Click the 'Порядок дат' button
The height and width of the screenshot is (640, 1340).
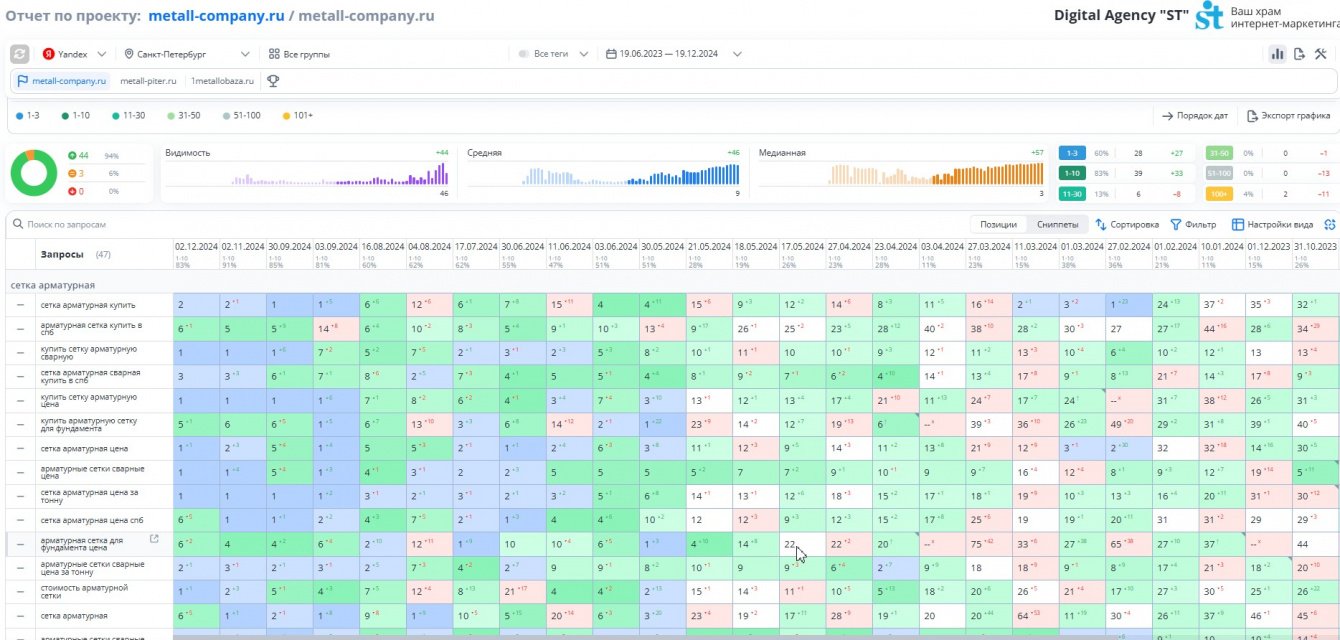[1194, 116]
